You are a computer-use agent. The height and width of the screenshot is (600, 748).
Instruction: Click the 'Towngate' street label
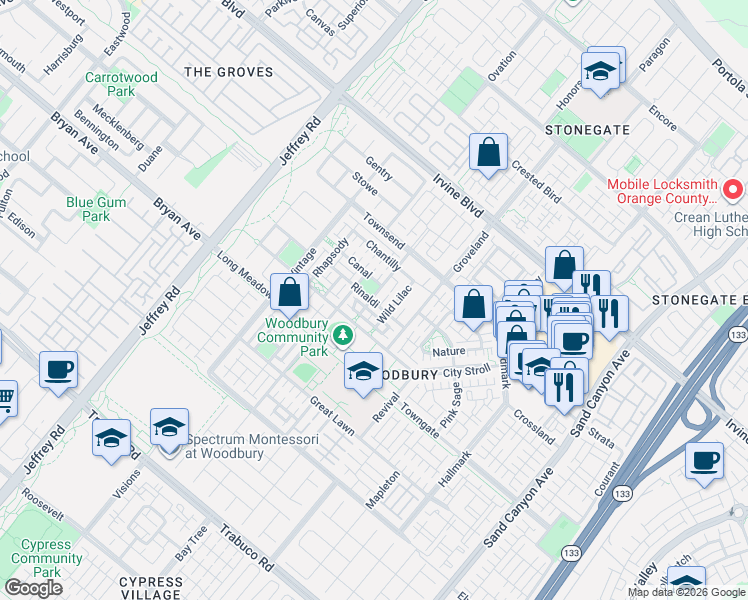click(x=419, y=421)
